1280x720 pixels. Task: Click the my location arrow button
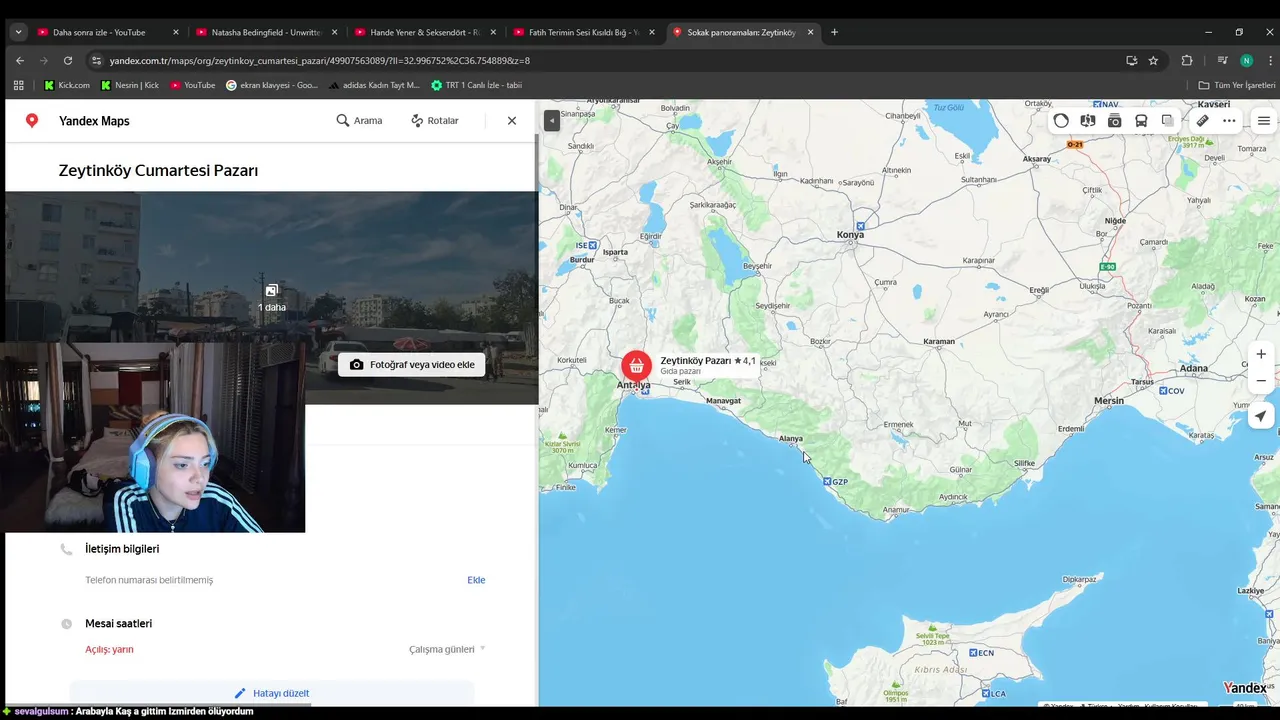pyautogui.click(x=1261, y=416)
